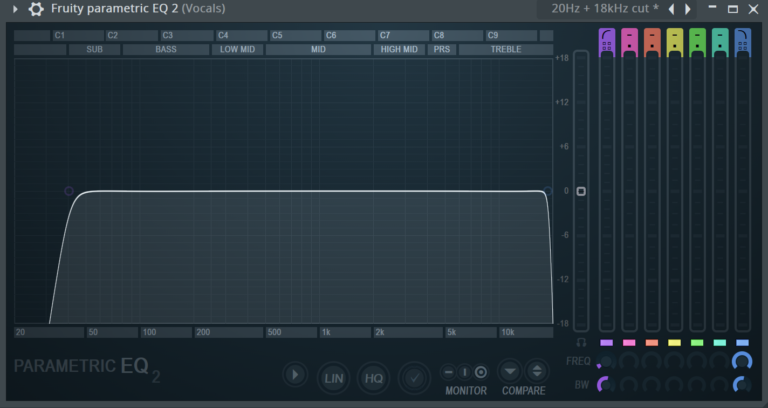
Task: Click the pink band 2 BW knob
Action: pyautogui.click(x=629, y=385)
